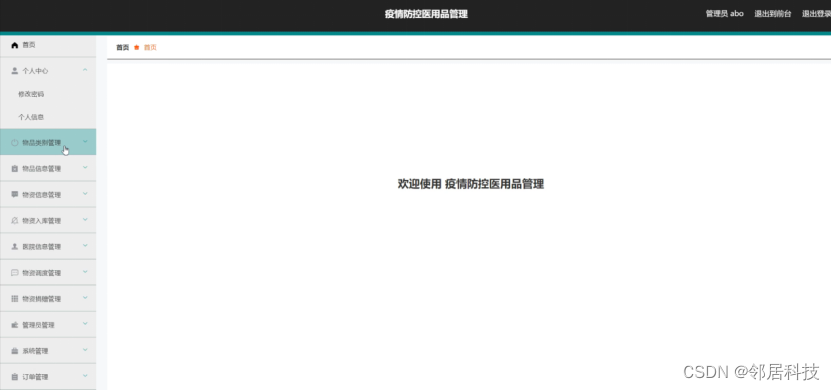Screen dimensions: 835x390
Task: Click the orange star icon in breadcrumb
Action: [137, 47]
